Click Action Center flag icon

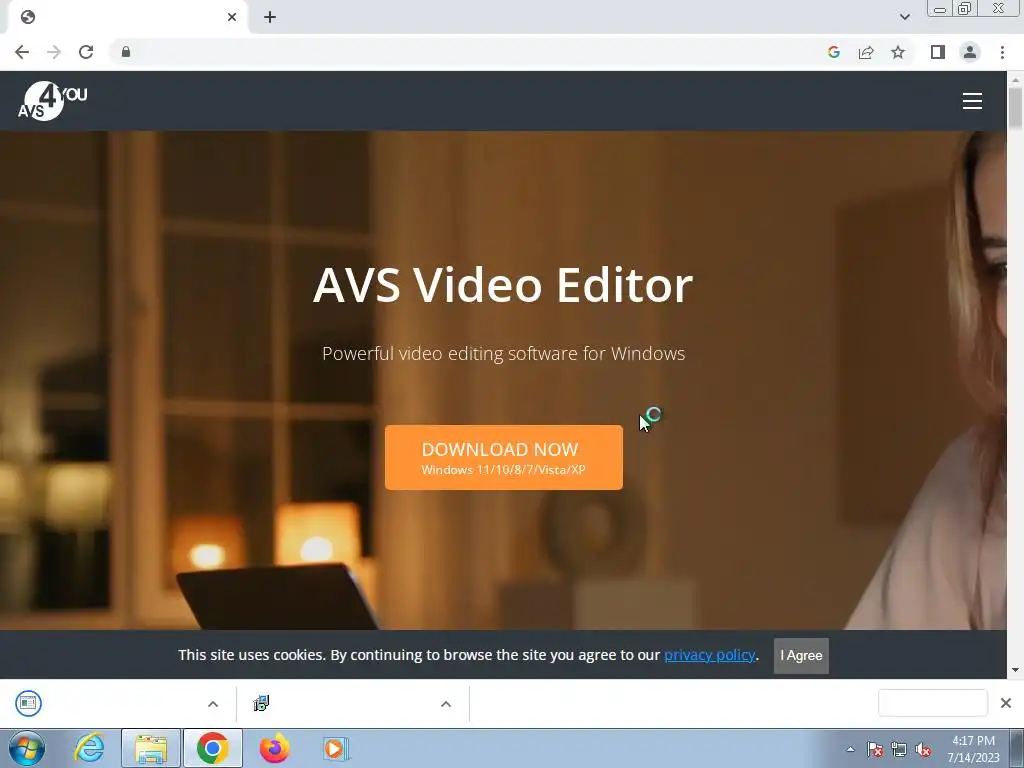pos(874,749)
